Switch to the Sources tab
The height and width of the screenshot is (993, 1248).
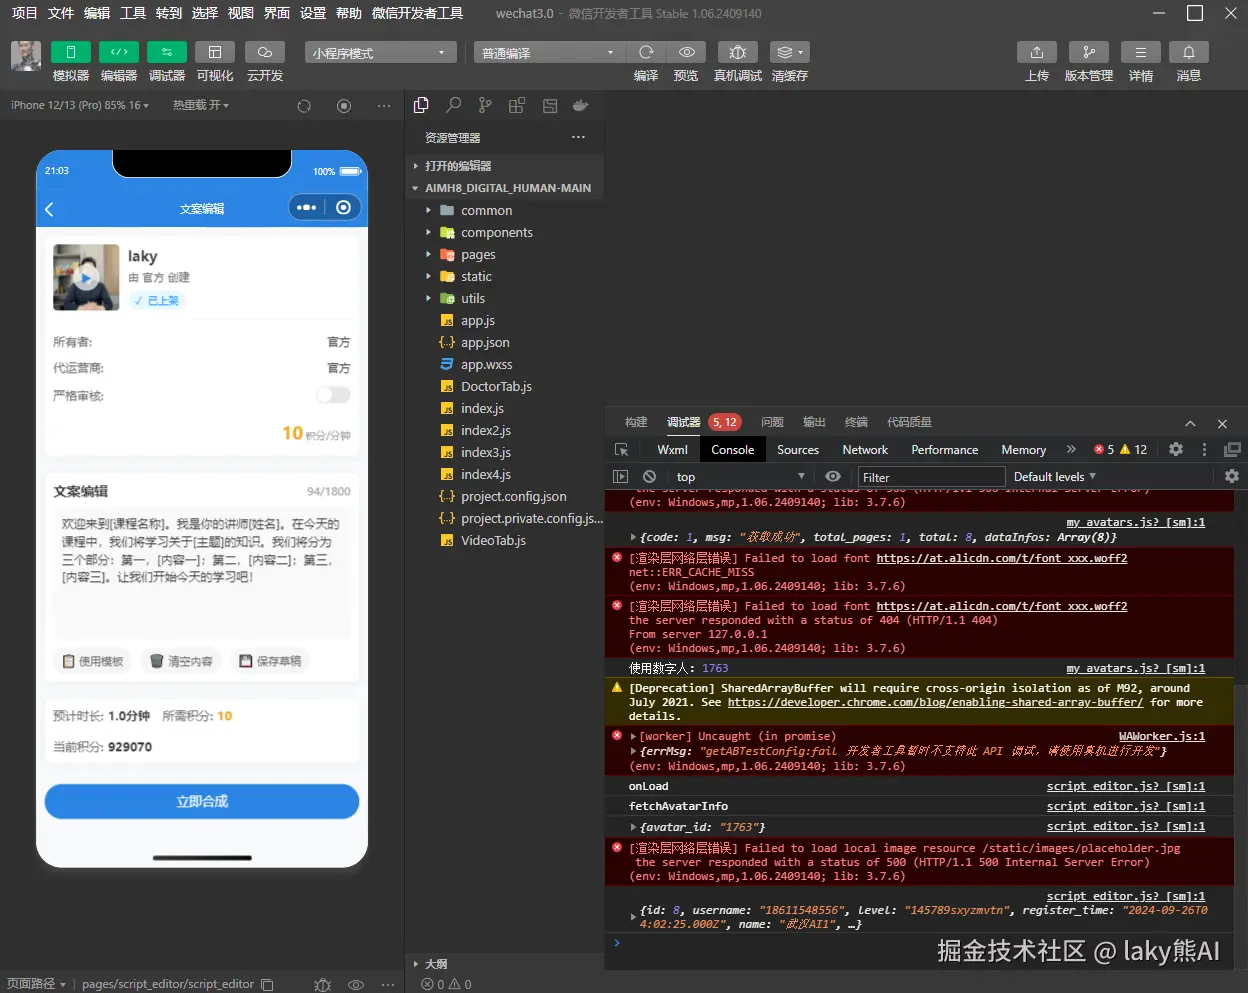[798, 450]
